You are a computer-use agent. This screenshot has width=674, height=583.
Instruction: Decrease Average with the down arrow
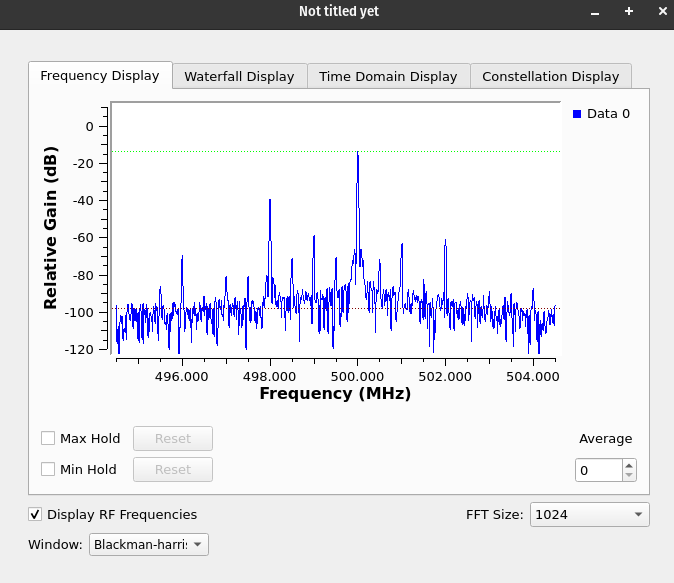pyautogui.click(x=629, y=475)
